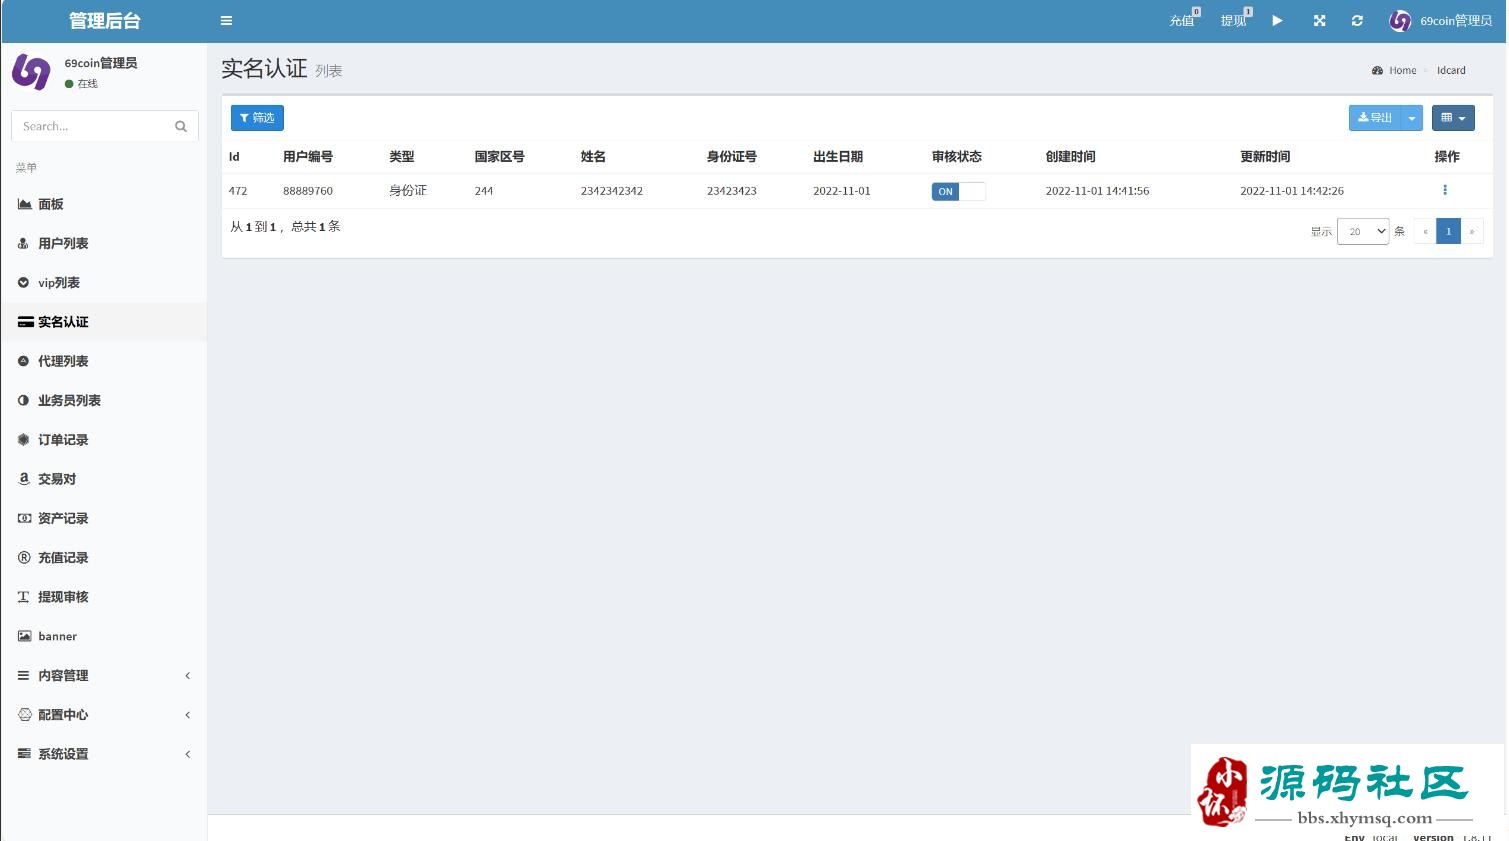Expand the 系统设置 submenu
1509x841 pixels.
click(104, 754)
